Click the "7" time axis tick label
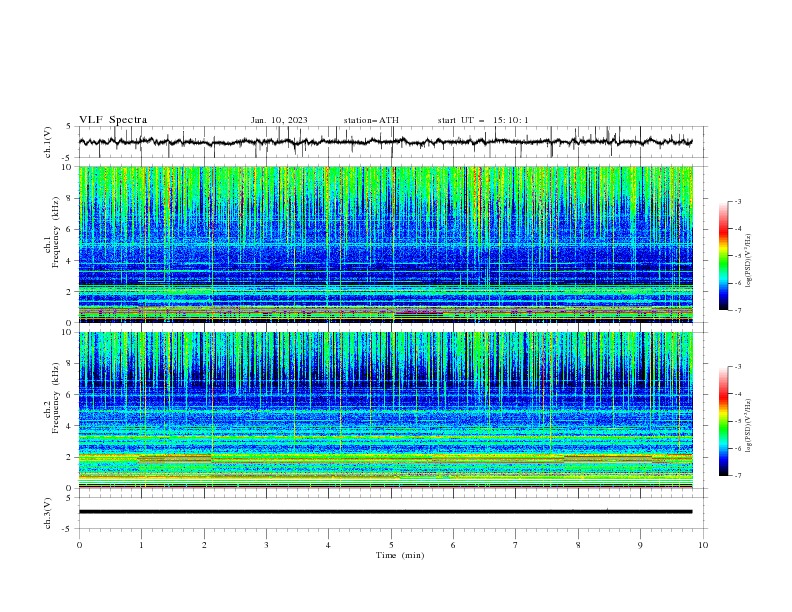This screenshot has height=612, width=792. coord(516,545)
